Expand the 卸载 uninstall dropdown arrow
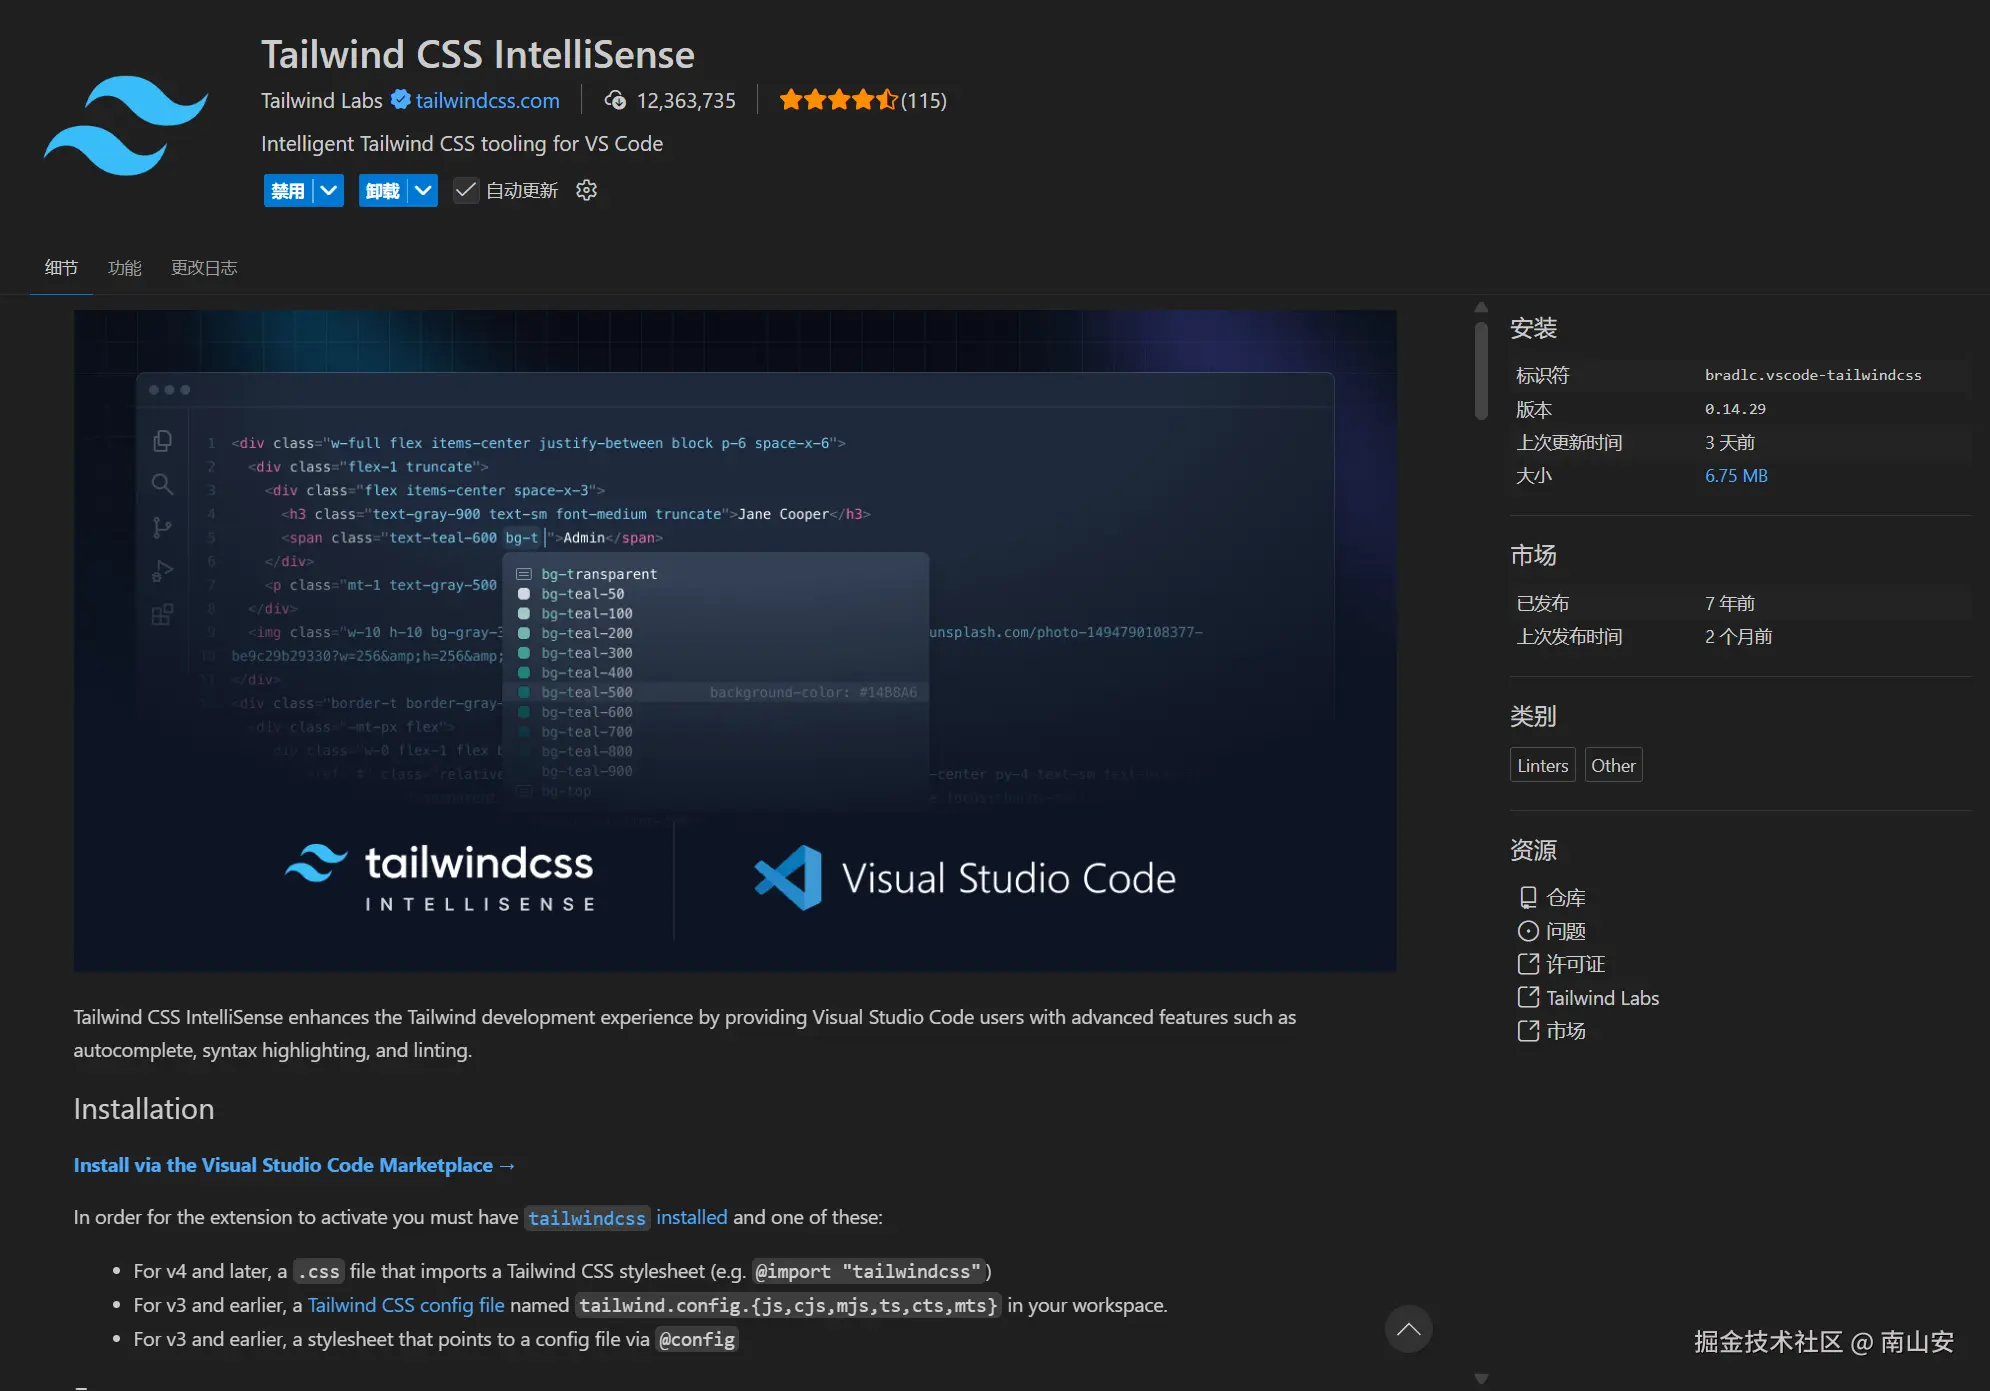 click(424, 190)
